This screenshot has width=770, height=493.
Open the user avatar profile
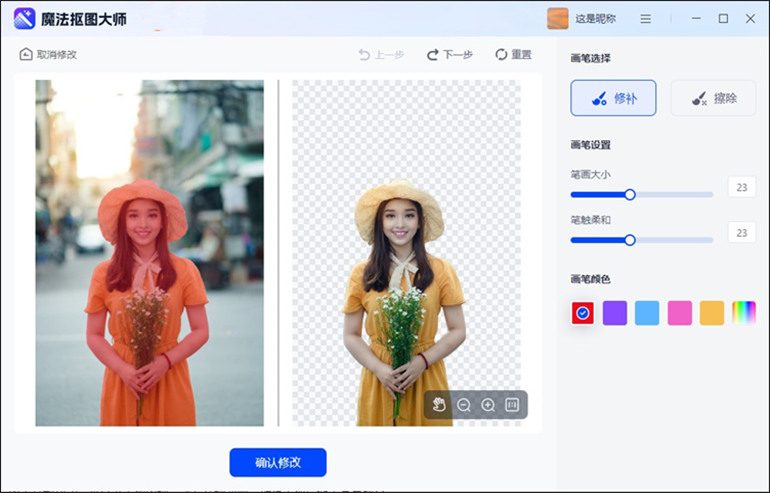coord(558,19)
